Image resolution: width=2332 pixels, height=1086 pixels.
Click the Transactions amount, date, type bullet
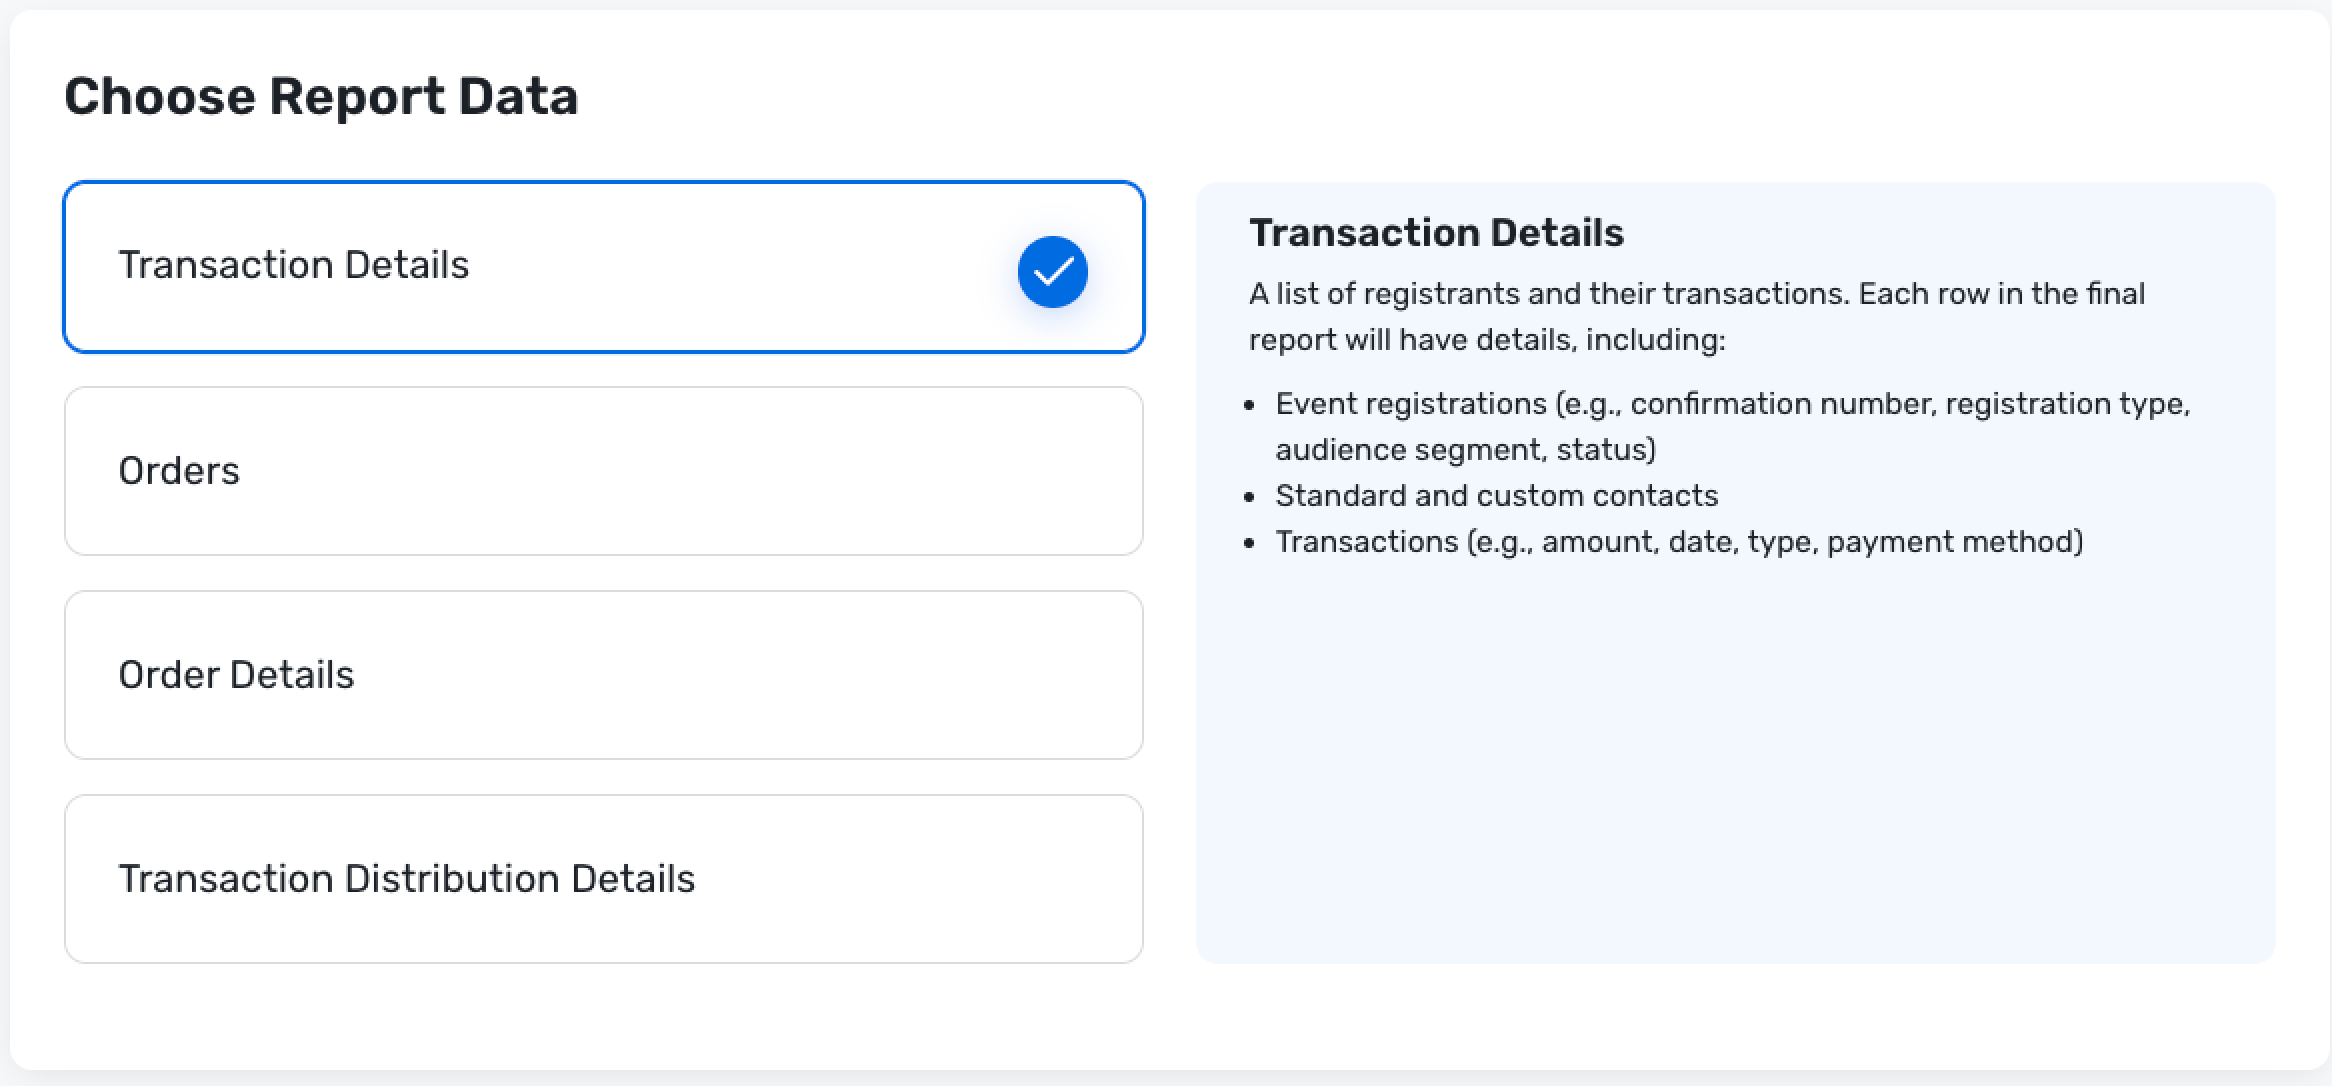pos(1679,542)
